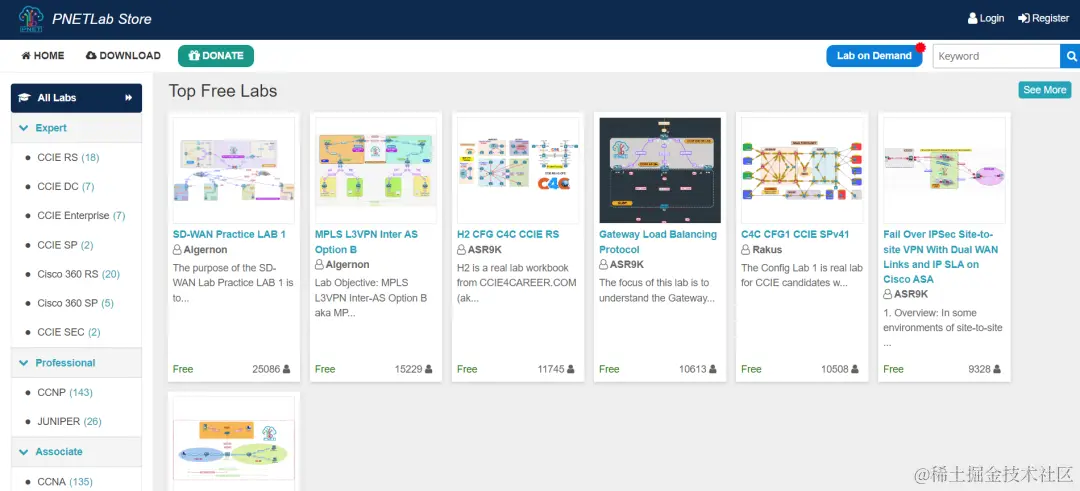1080x491 pixels.
Task: Select JUNIPER (26) category
Action: pyautogui.click(x=69, y=421)
